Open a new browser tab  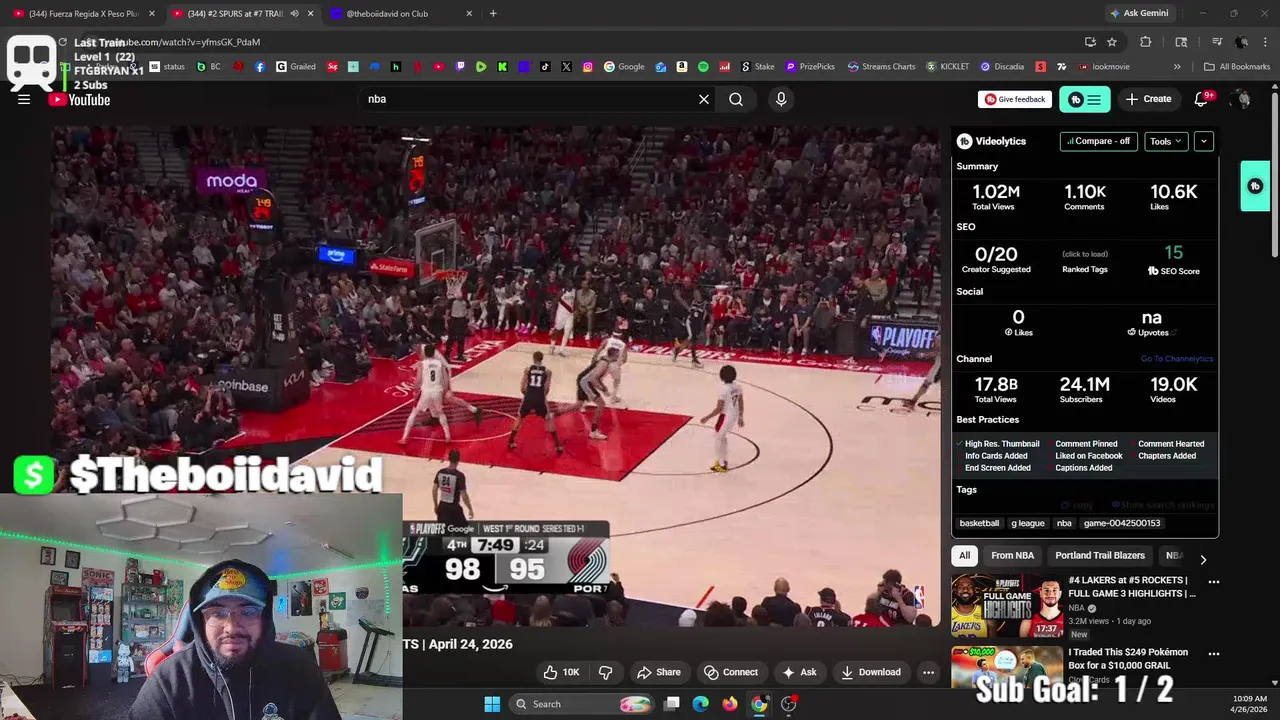click(493, 13)
